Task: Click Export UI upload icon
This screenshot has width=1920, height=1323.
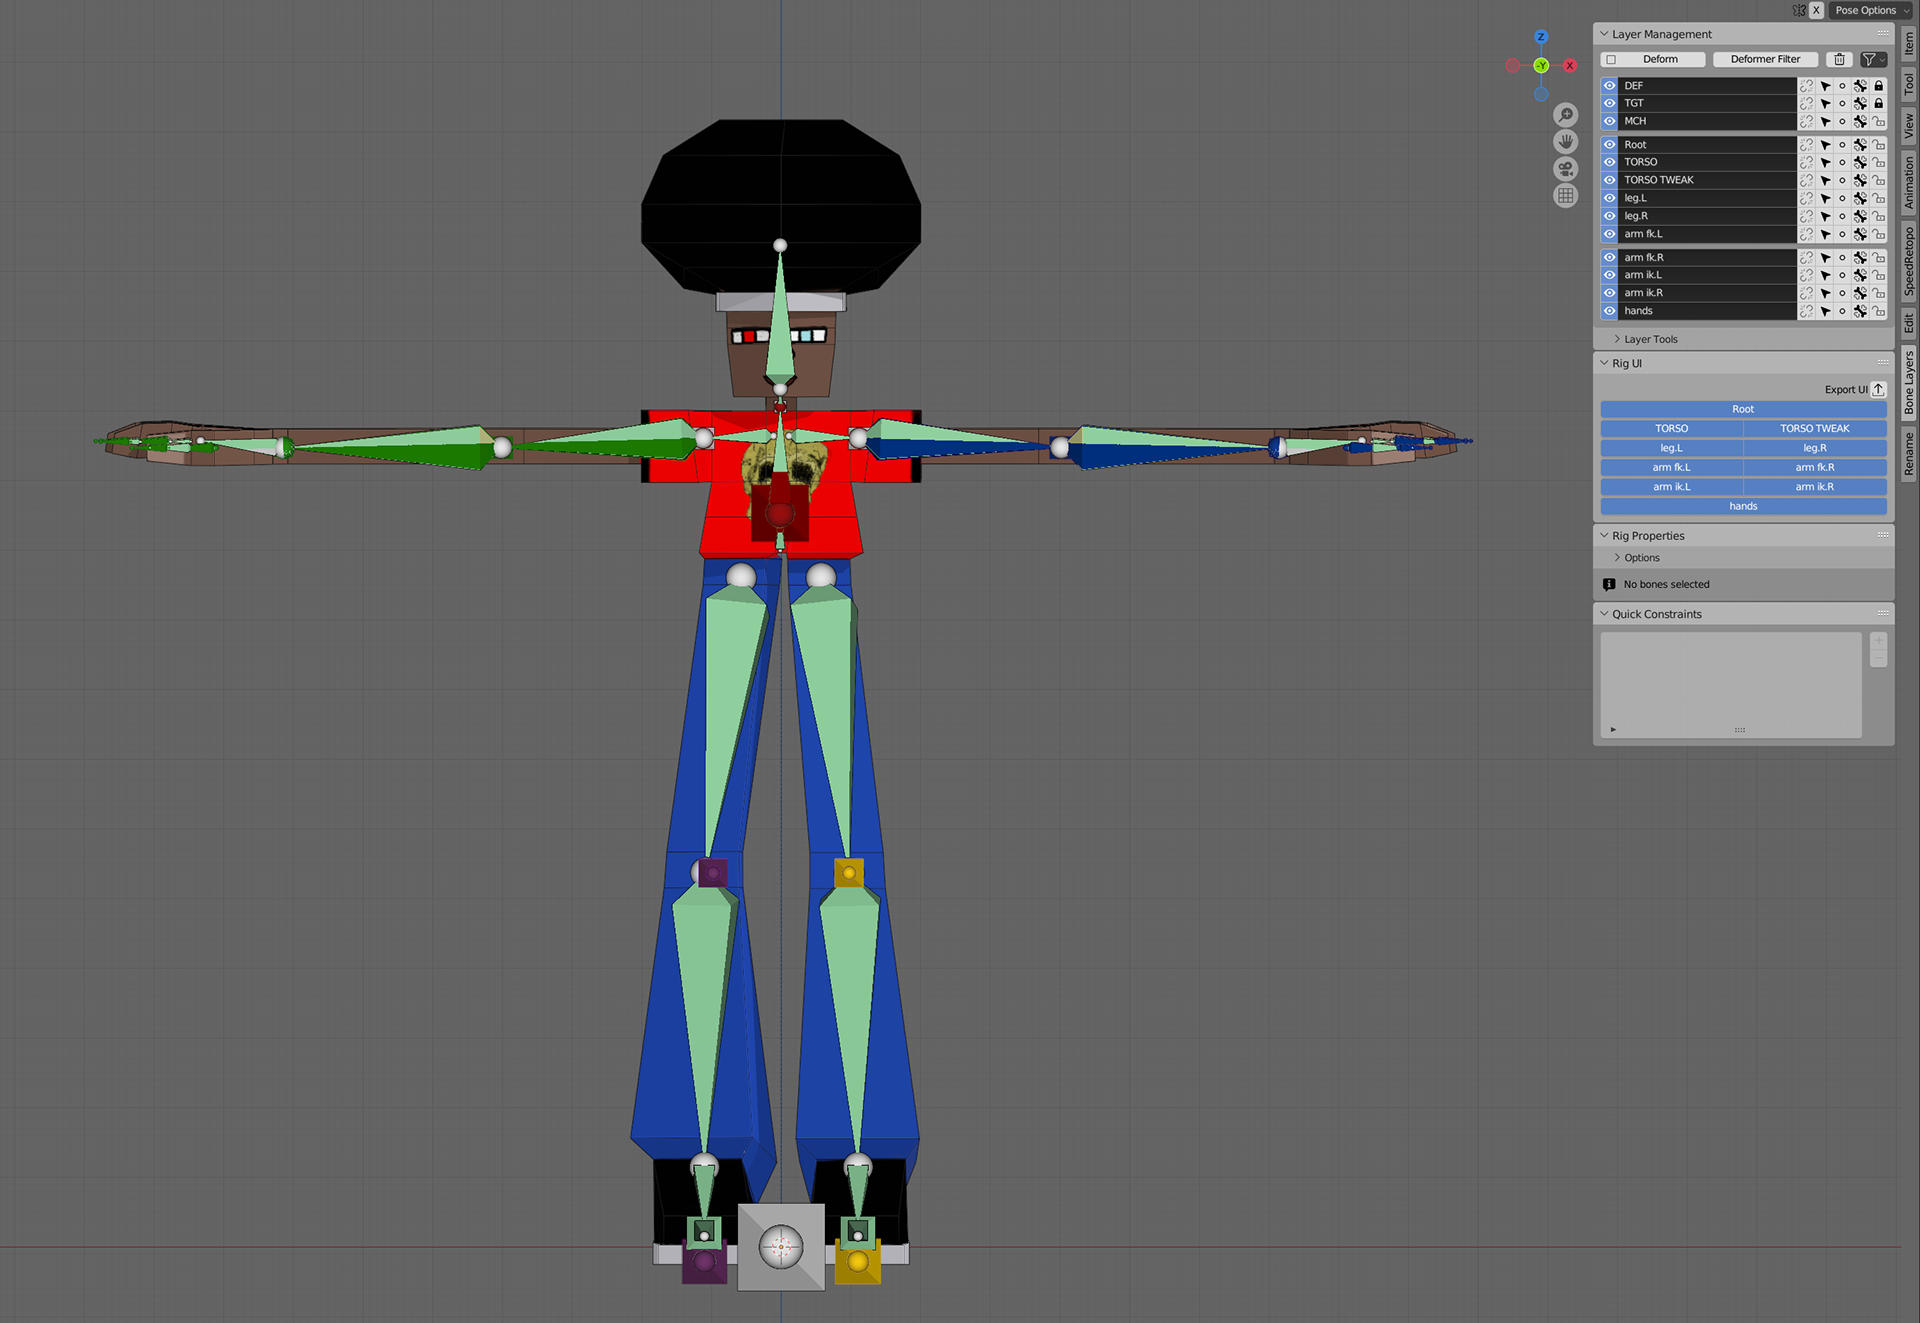Action: click(x=1879, y=390)
